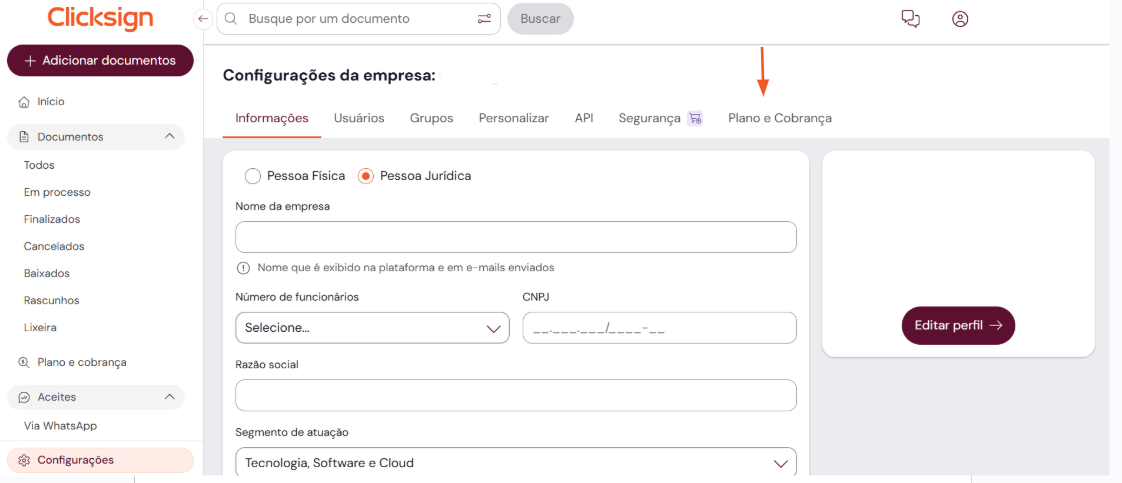The image size is (1122, 483).
Task: Select the Pessoa Física radio option
Action: point(253,176)
